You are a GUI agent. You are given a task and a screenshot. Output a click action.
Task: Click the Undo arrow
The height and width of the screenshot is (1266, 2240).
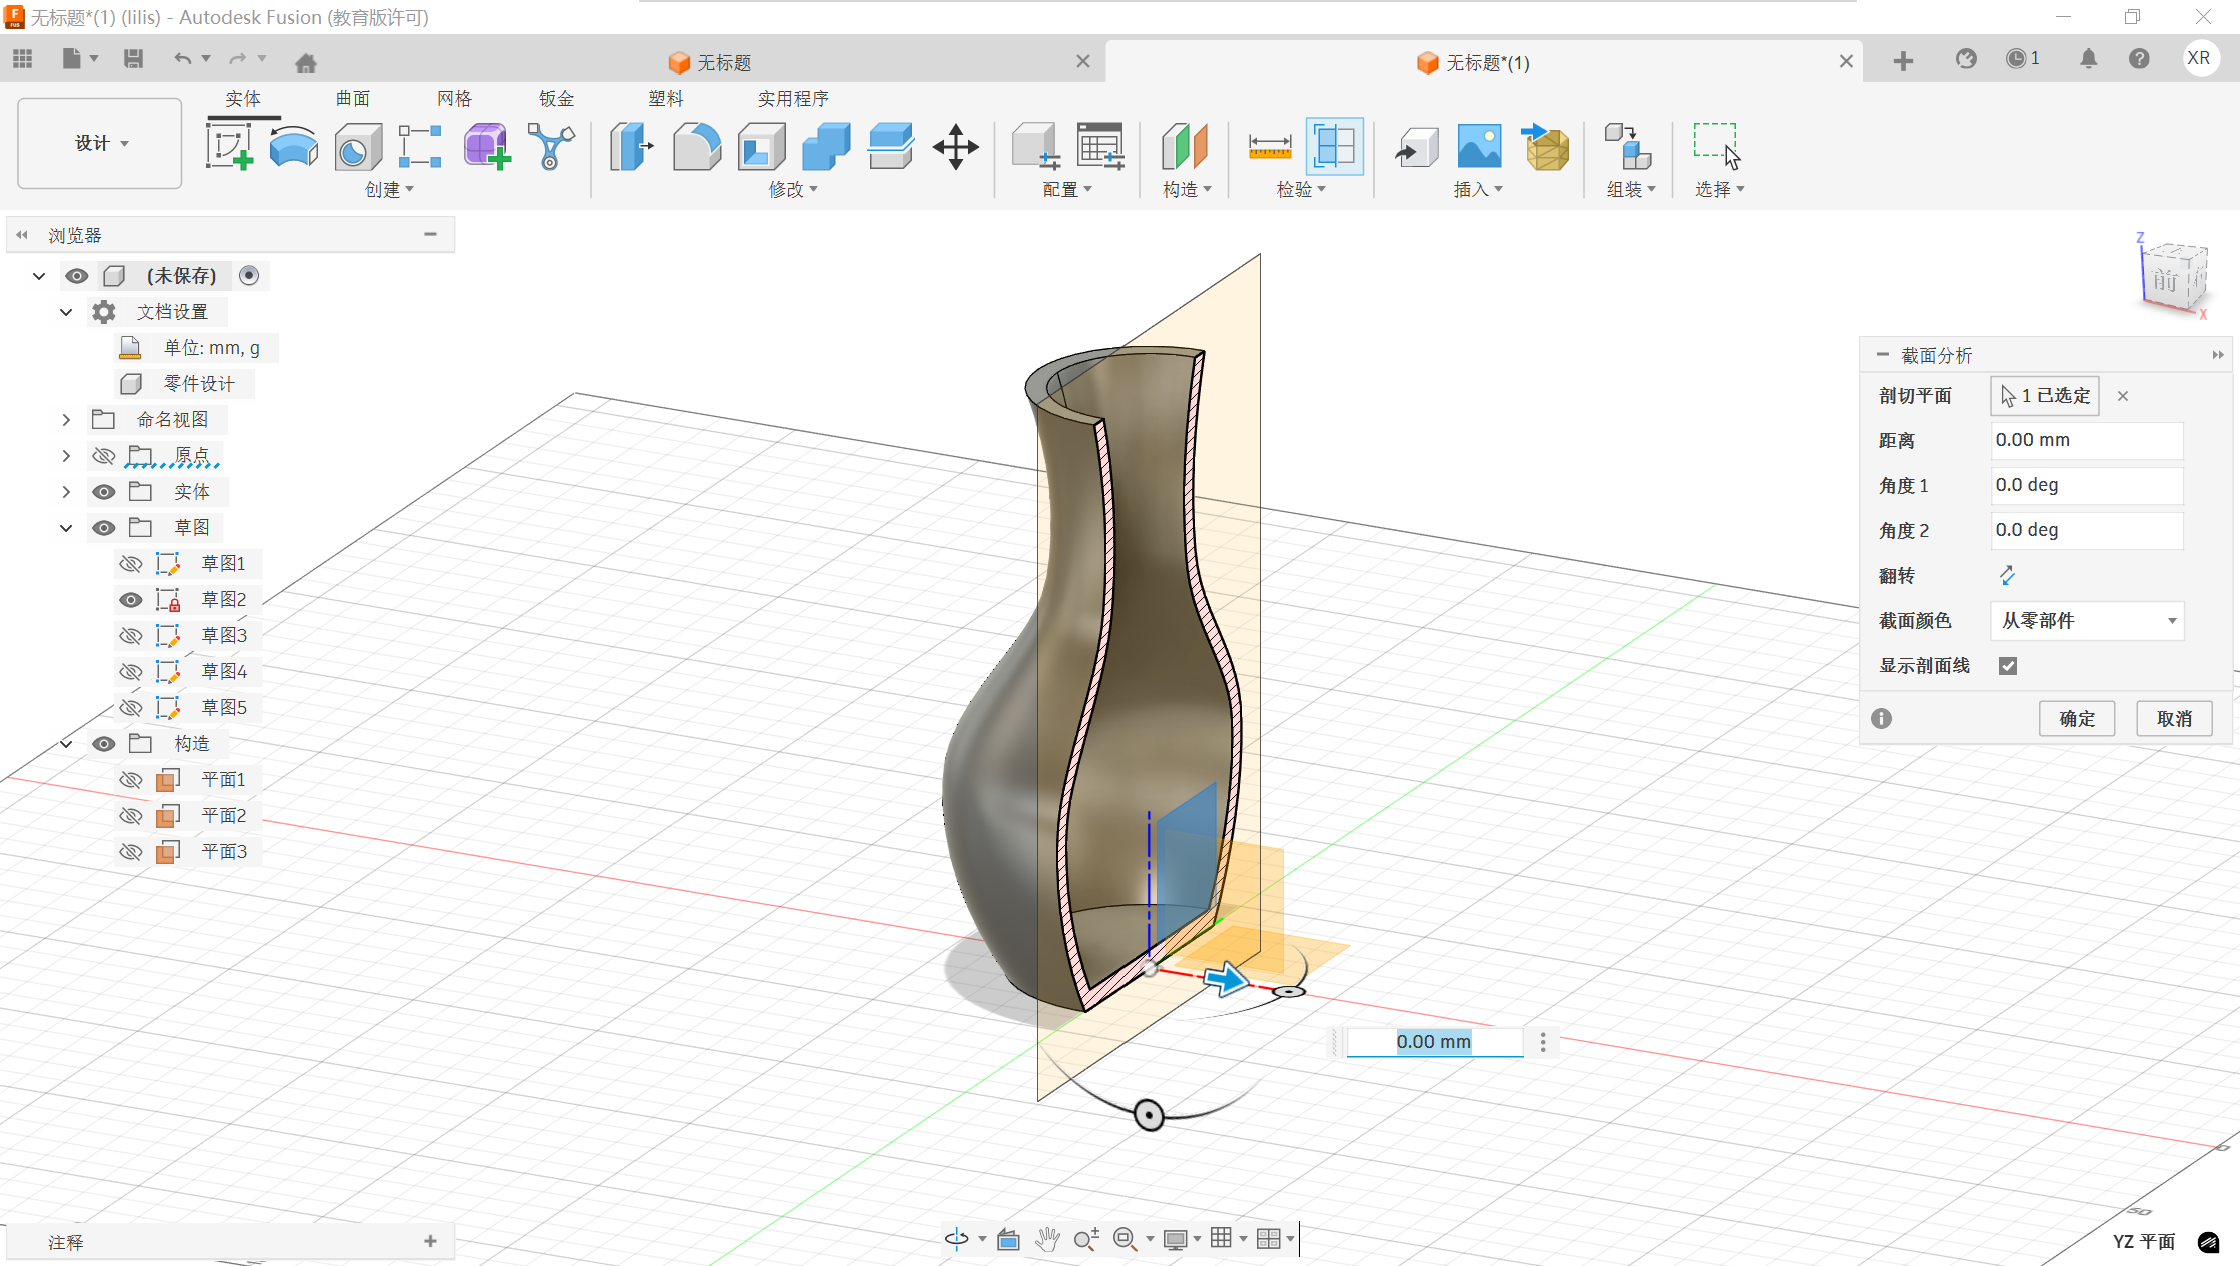coord(182,59)
